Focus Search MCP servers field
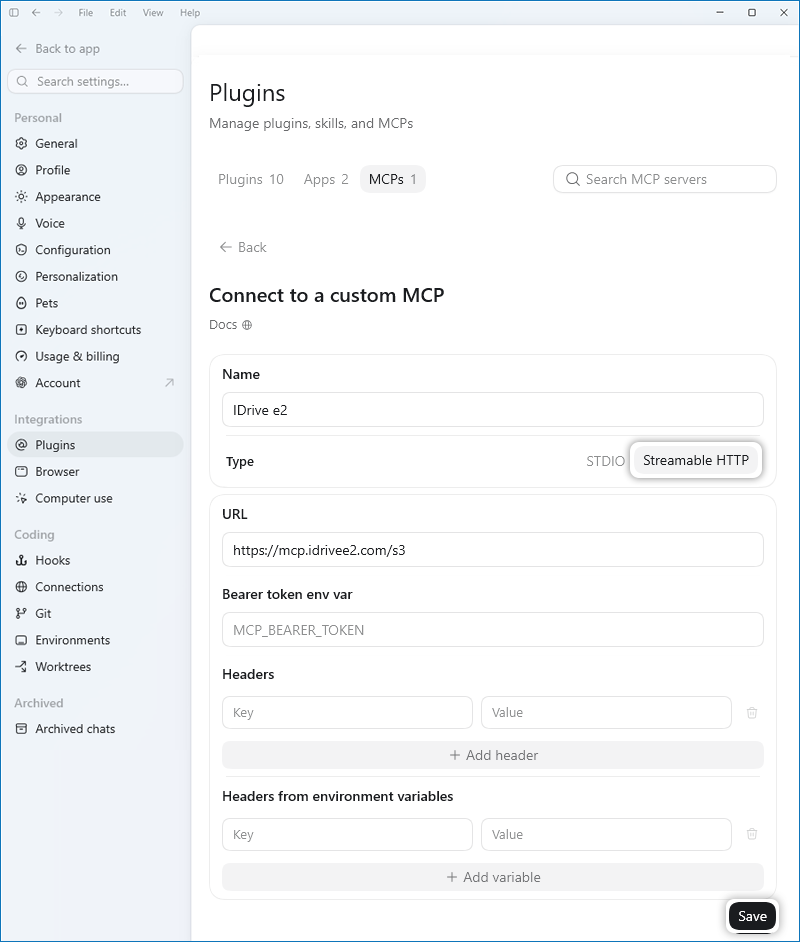The height and width of the screenshot is (943, 800). 665,179
